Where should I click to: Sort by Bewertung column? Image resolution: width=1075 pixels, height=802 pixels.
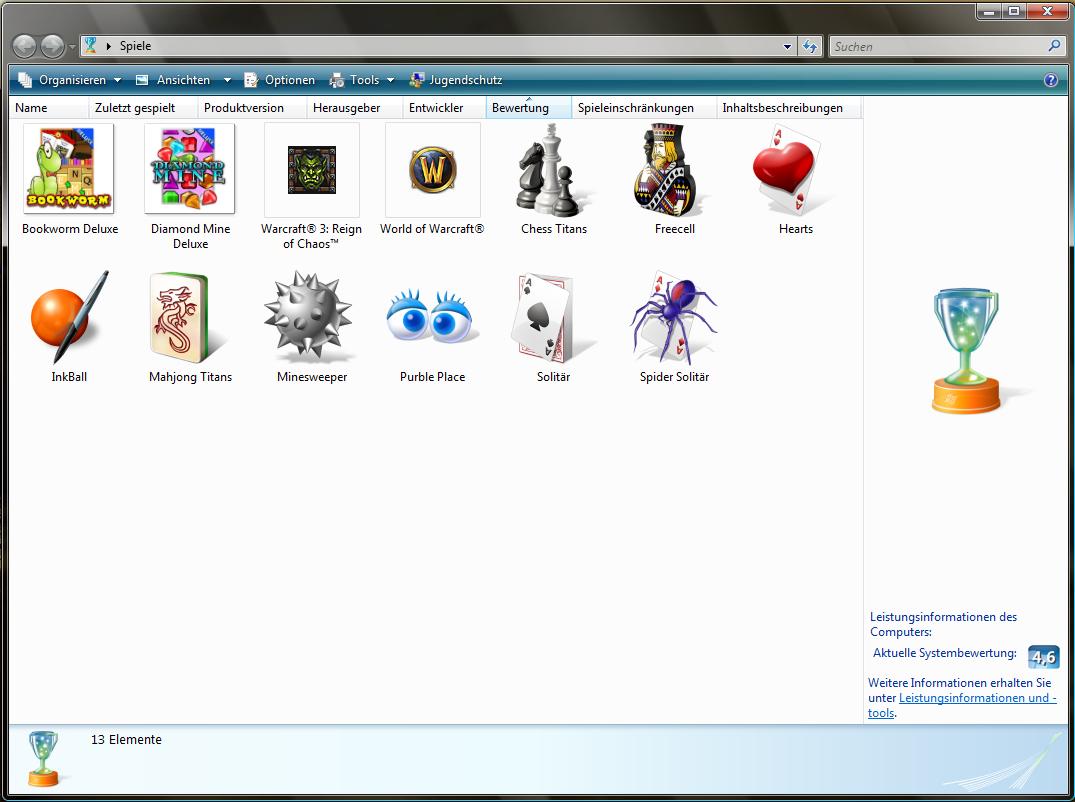click(x=529, y=108)
